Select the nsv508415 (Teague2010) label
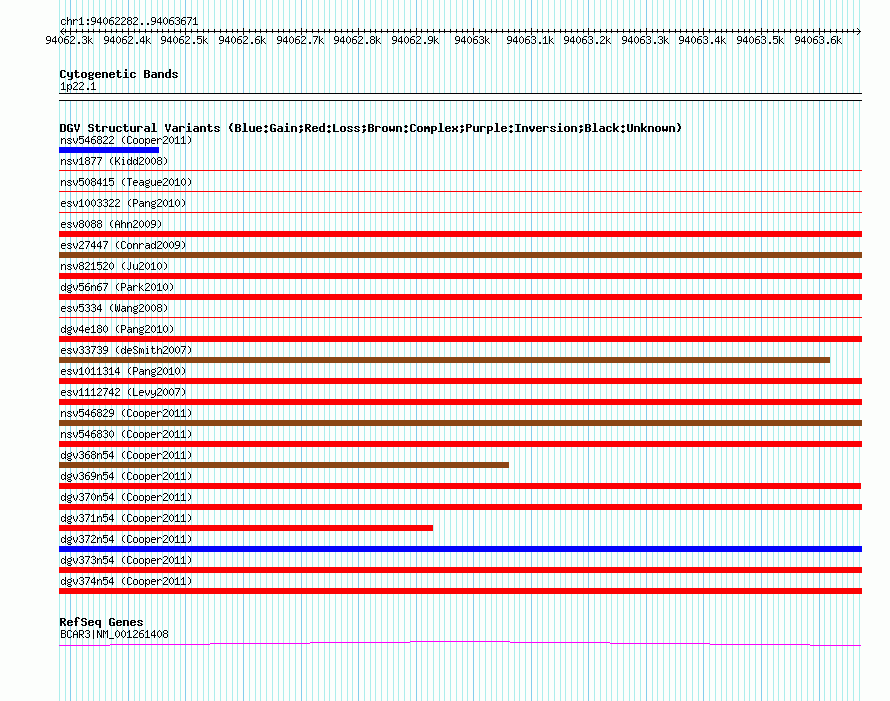 coord(126,182)
